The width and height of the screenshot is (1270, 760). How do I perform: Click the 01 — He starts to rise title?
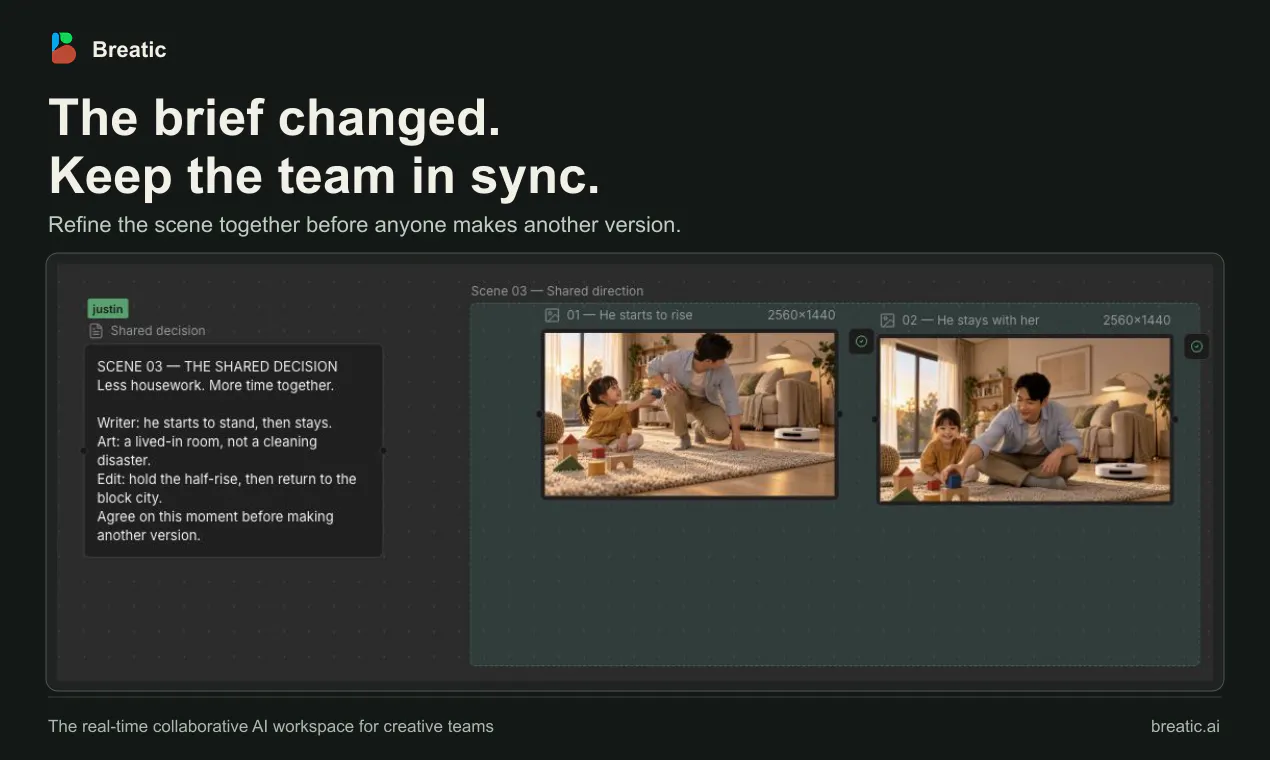coord(629,315)
